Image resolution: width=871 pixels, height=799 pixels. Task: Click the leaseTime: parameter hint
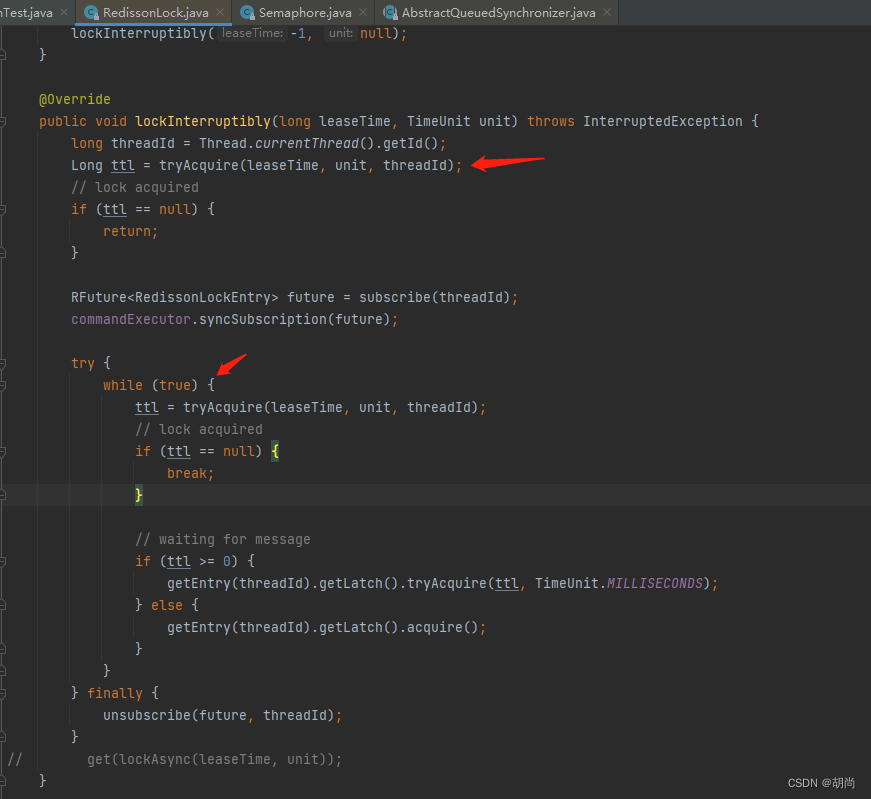point(253,33)
